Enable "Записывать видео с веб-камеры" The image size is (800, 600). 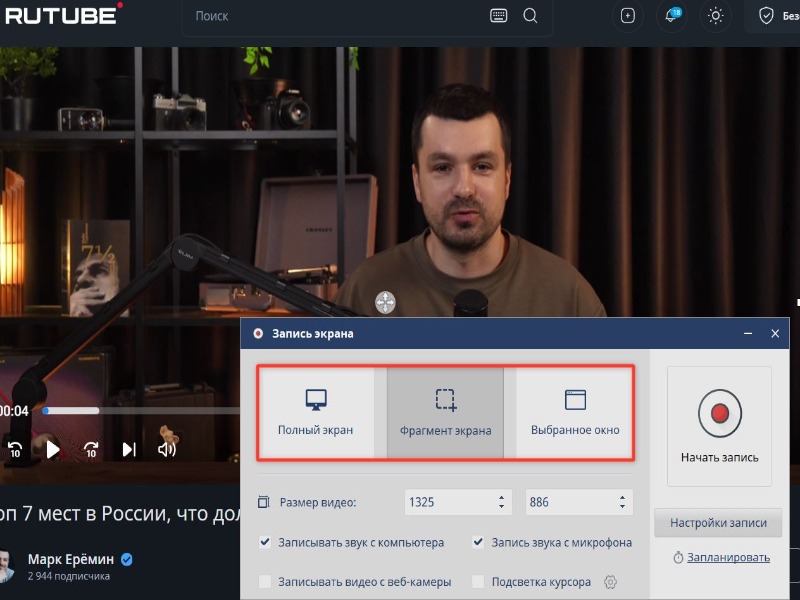point(265,582)
